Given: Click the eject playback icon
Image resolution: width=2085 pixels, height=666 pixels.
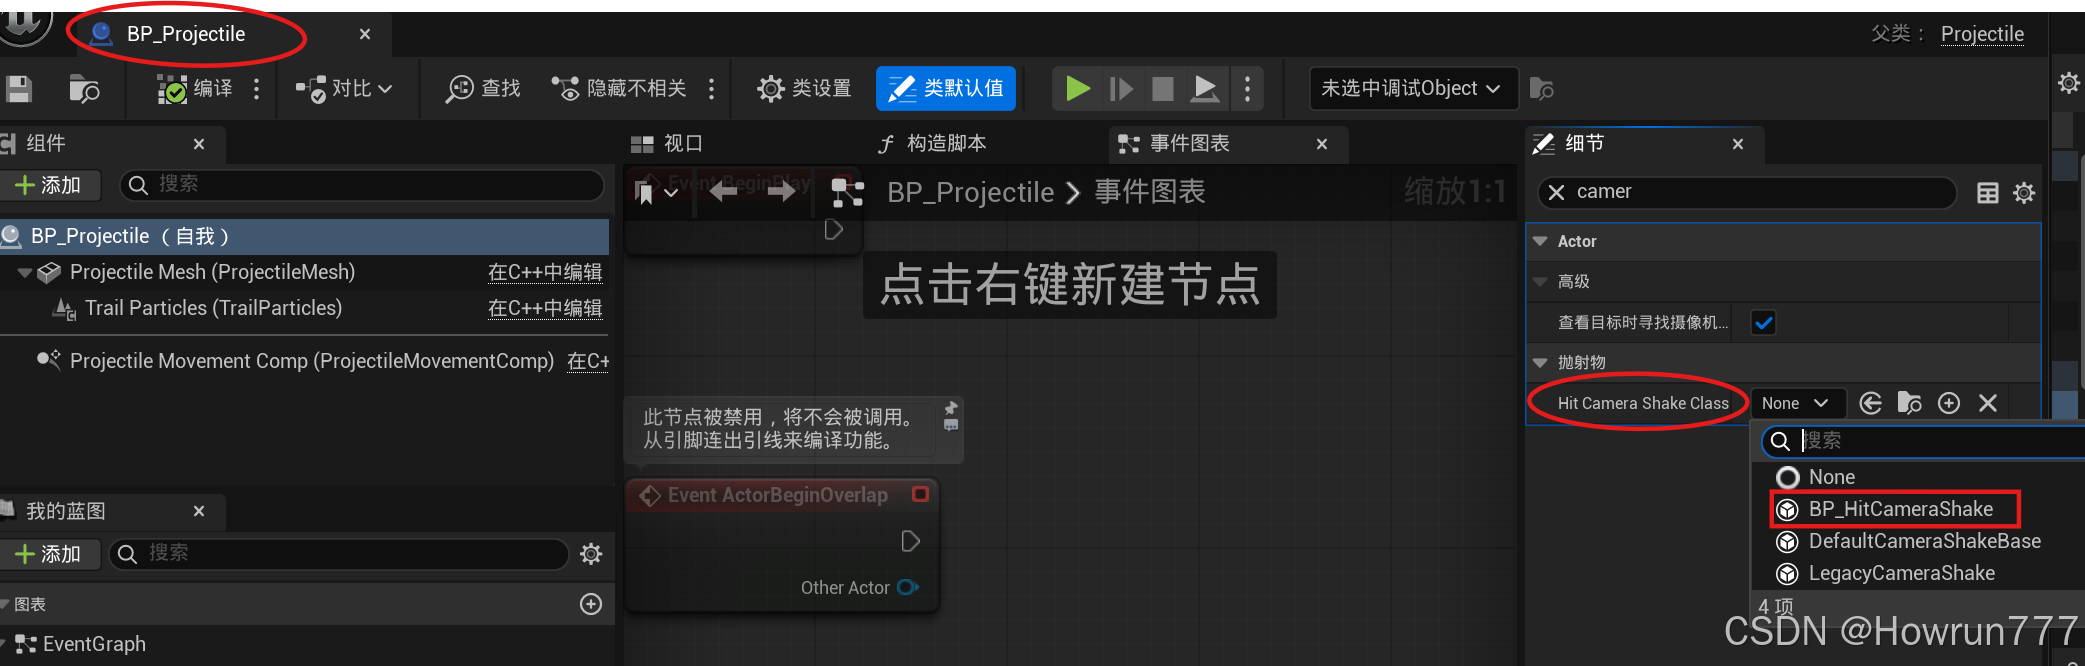Looking at the screenshot, I should 1205,89.
